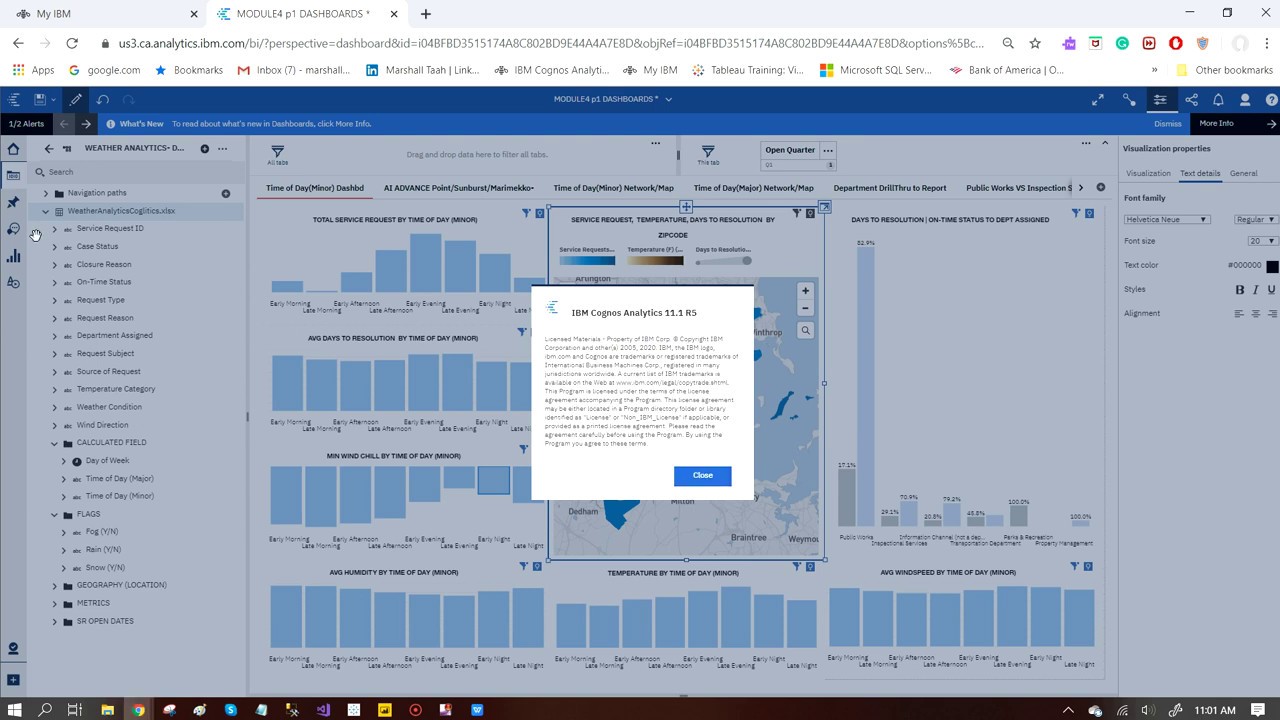The width and height of the screenshot is (1280, 720).
Task: Toggle the Properties panel icon
Action: (x=1160, y=99)
